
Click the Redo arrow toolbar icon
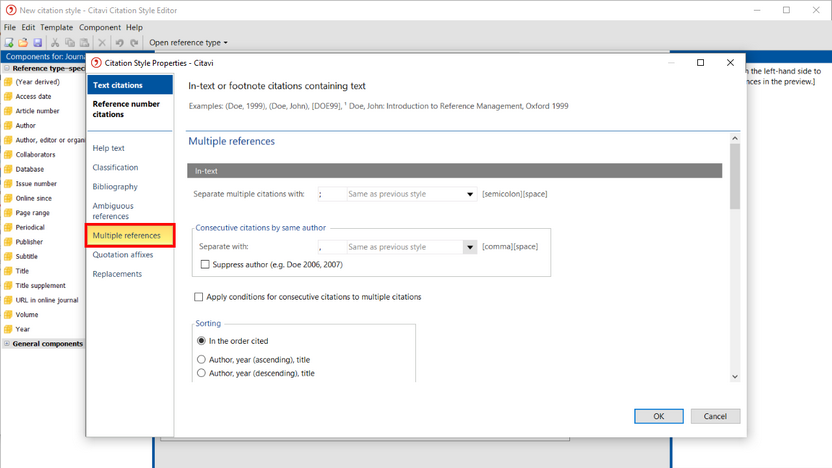[x=134, y=42]
